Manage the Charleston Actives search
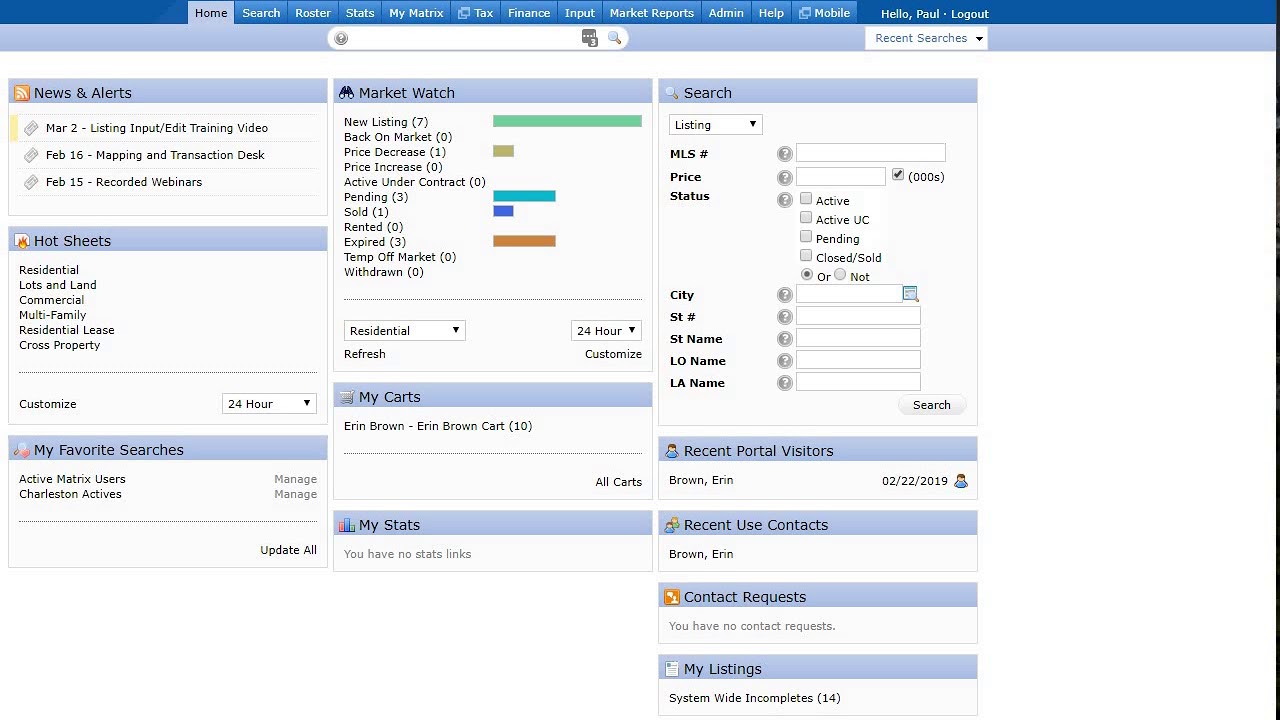Screen dimensions: 1280x720 pos(295,494)
